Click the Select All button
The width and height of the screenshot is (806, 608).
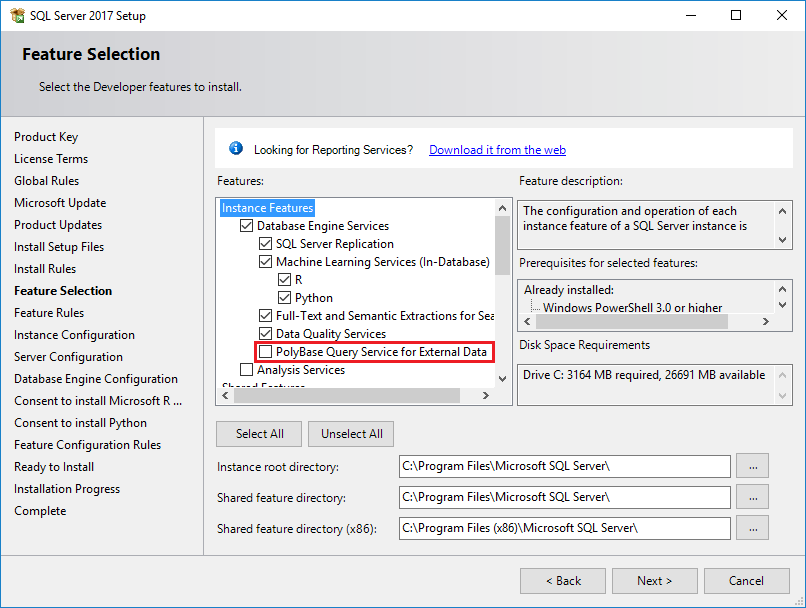point(258,433)
